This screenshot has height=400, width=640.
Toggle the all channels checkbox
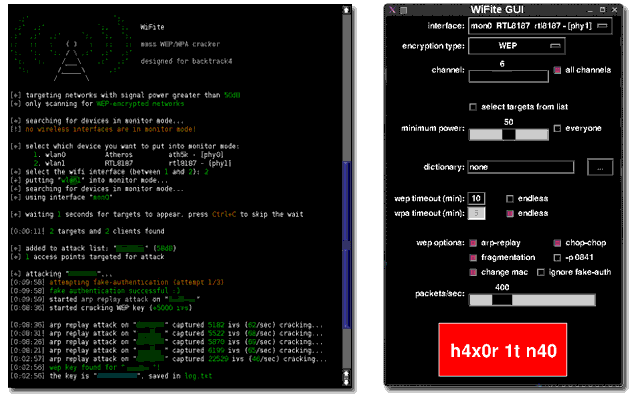pyautogui.click(x=557, y=70)
